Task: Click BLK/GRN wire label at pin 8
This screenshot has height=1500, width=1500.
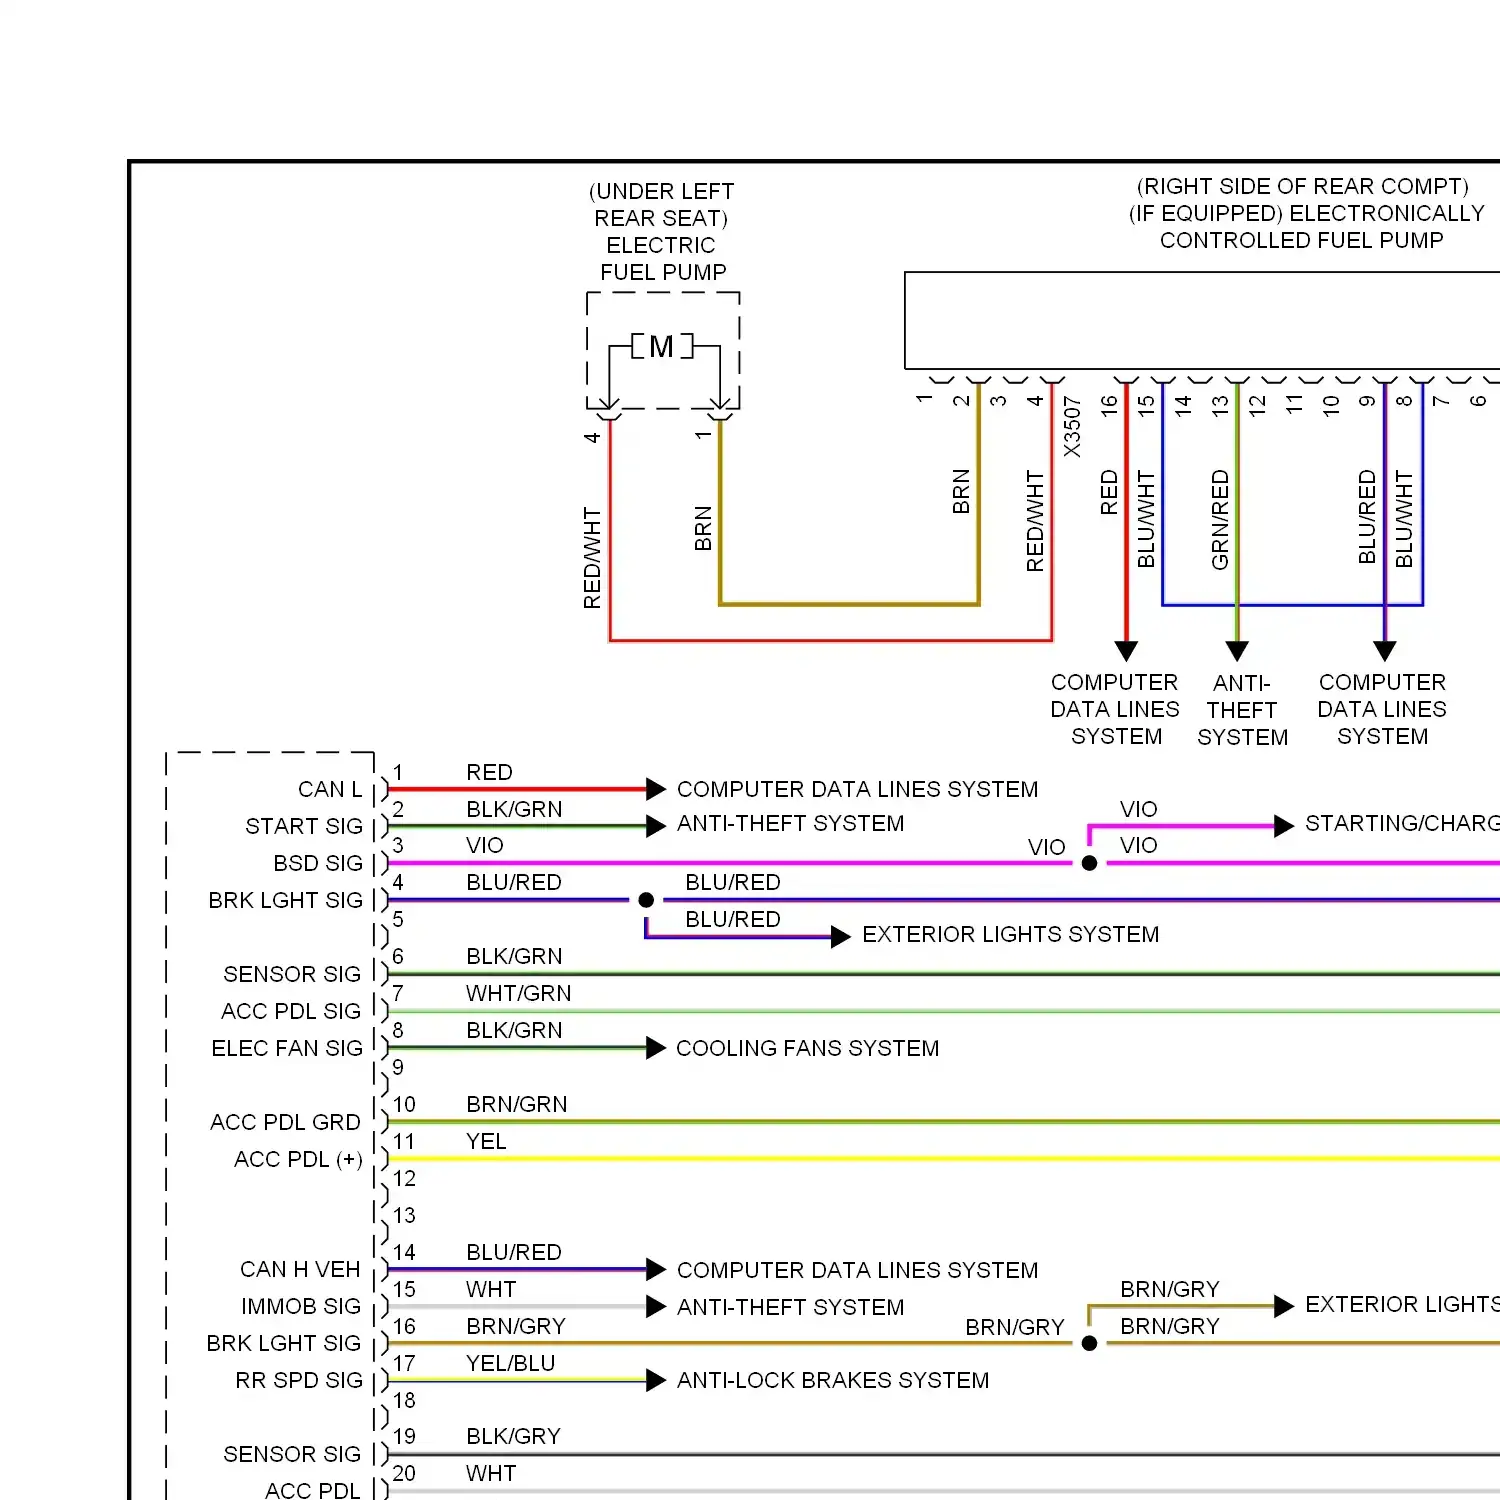Action: (514, 1030)
